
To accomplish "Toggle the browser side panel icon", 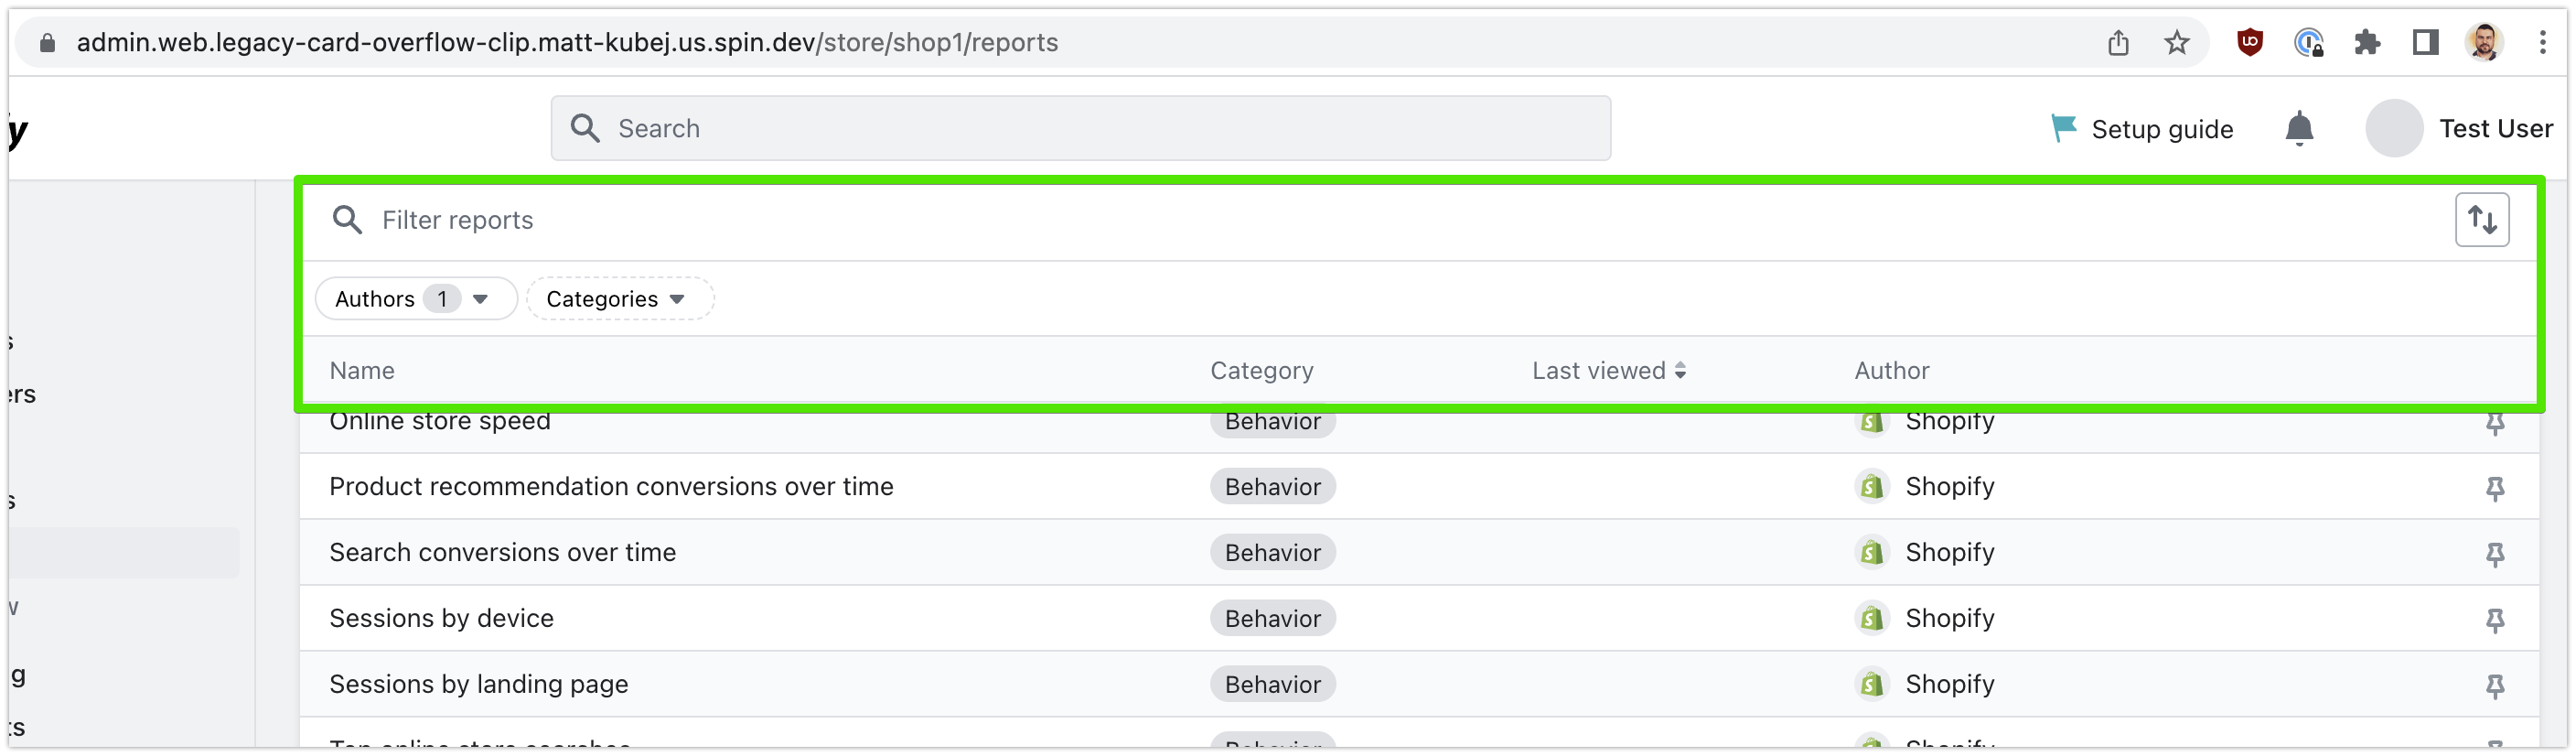I will point(2425,43).
